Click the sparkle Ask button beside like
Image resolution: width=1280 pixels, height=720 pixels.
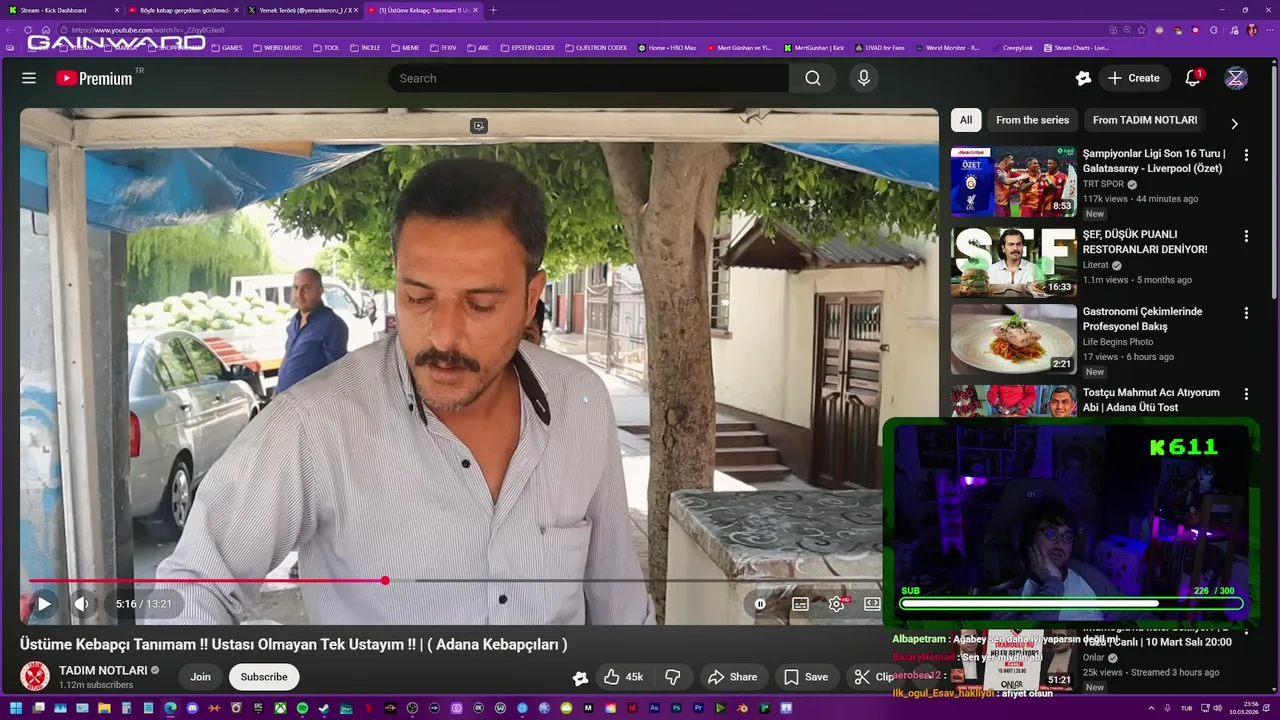pos(580,678)
